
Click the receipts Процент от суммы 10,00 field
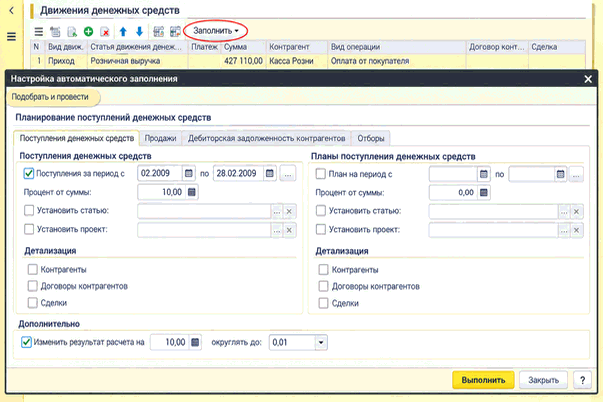(162, 192)
